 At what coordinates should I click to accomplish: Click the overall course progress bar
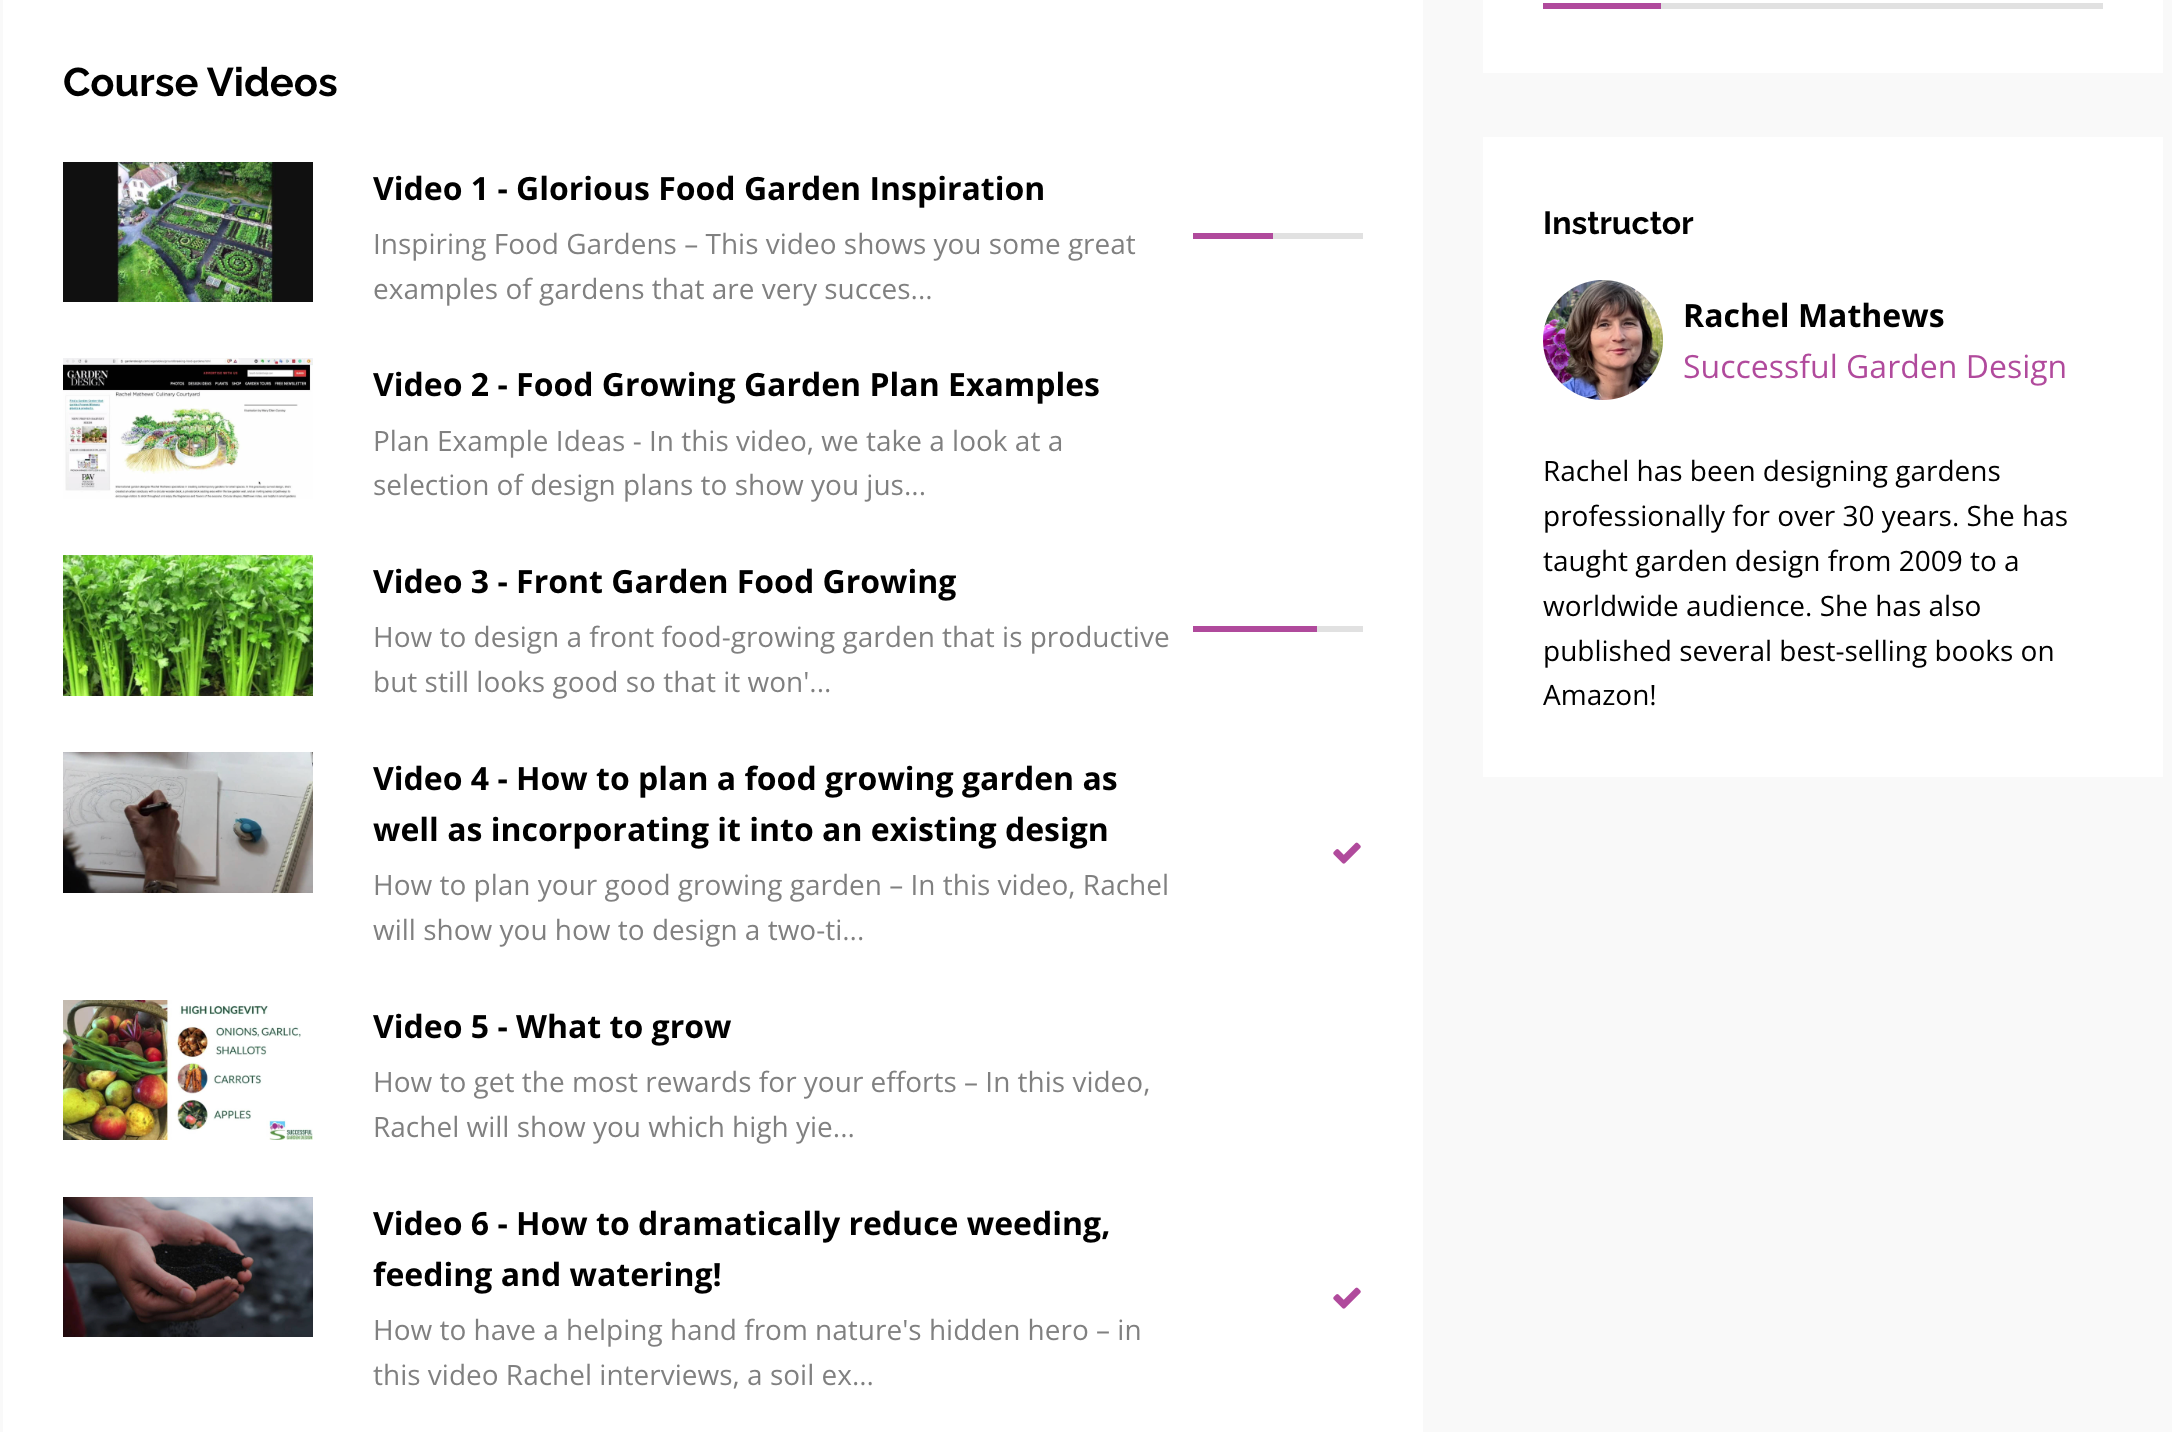tap(1822, 6)
